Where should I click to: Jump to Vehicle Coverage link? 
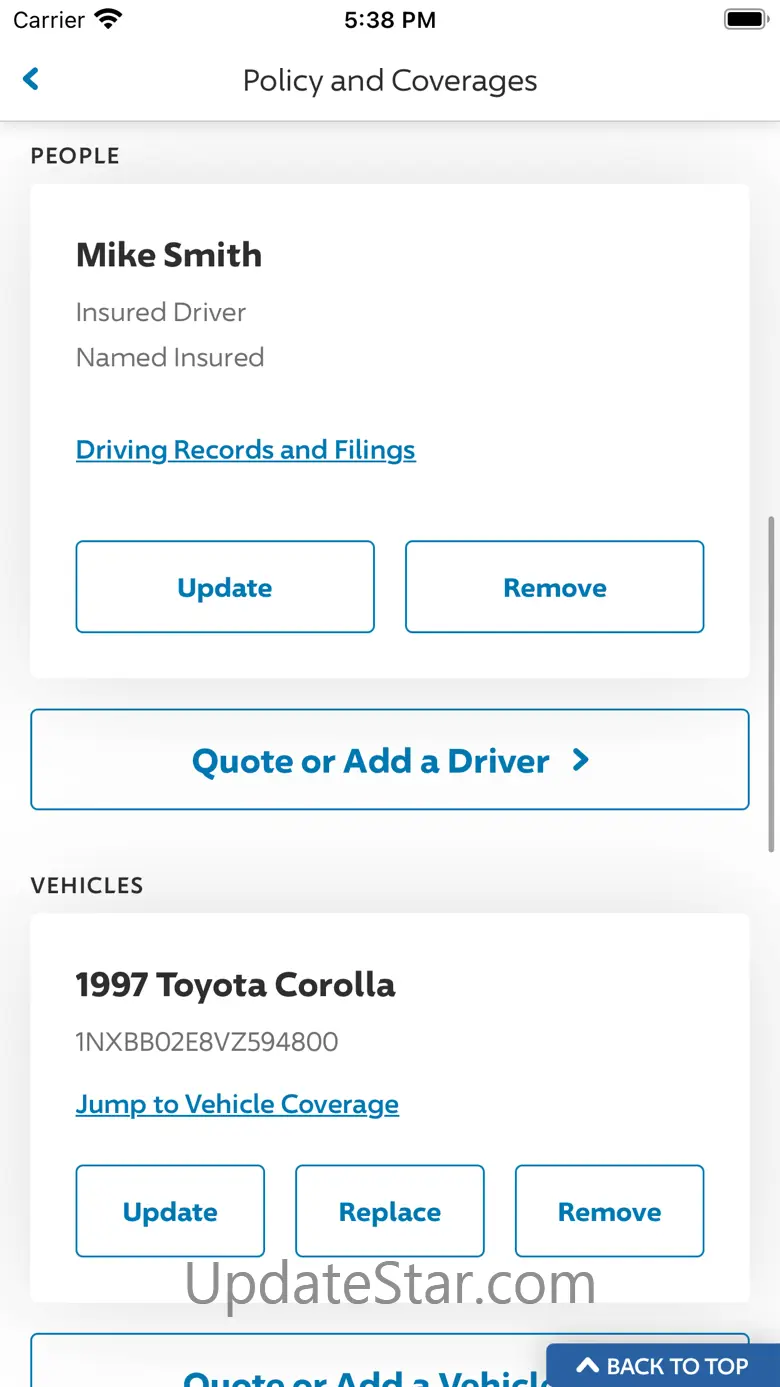(237, 1104)
